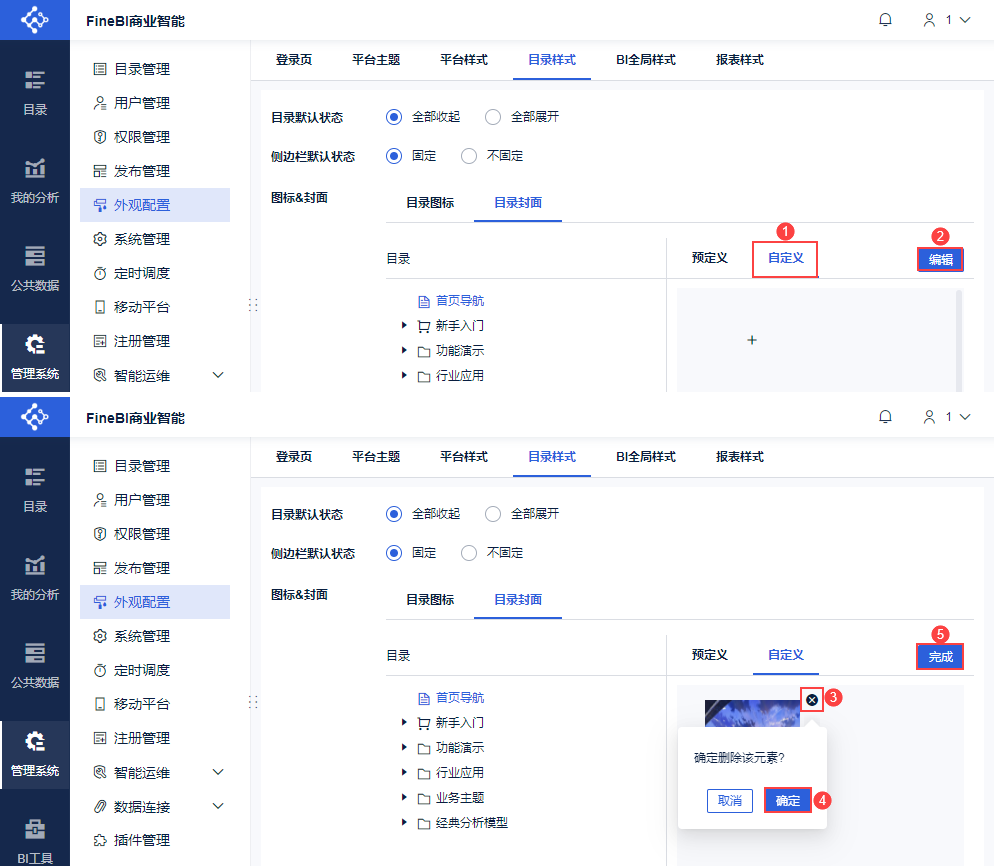Click 首页导航 link in bottom screenshot tree

[460, 698]
